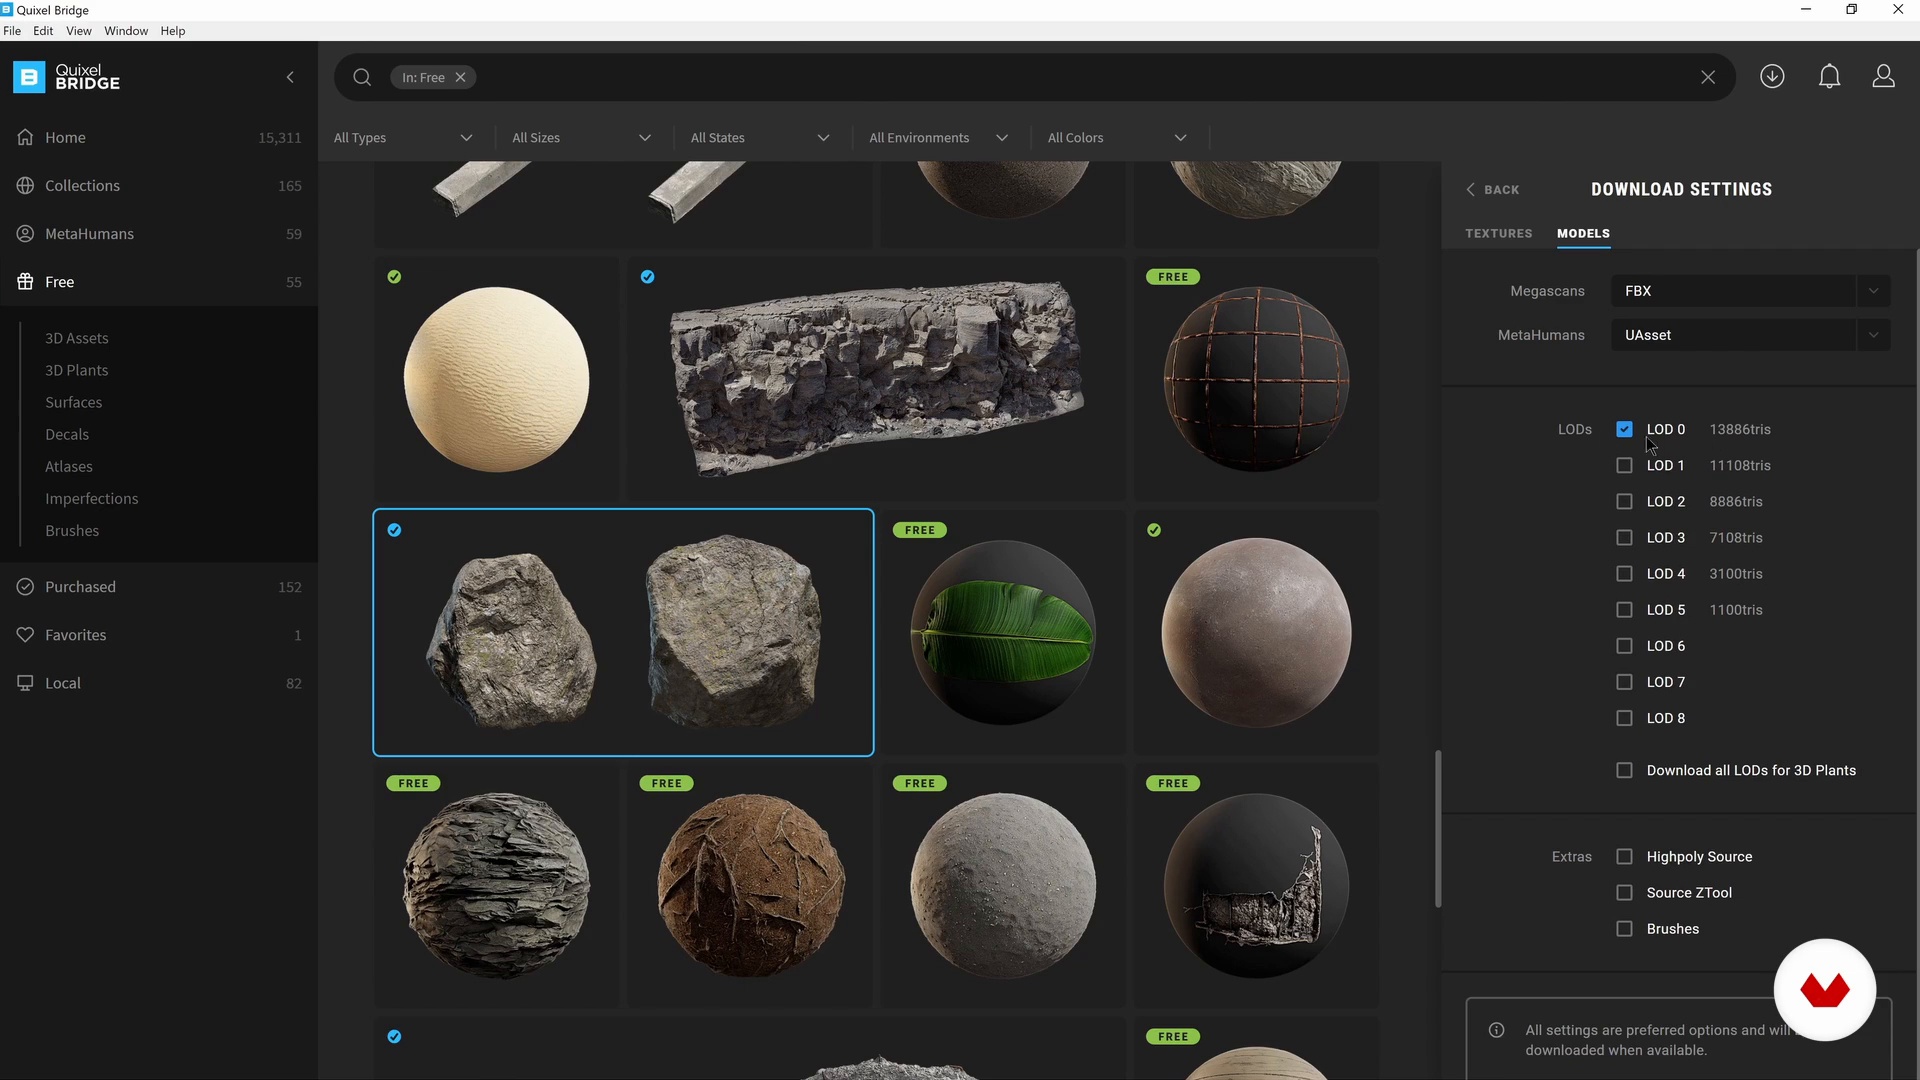Enable LOD 6 checkbox
The image size is (1920, 1080).
(x=1624, y=646)
